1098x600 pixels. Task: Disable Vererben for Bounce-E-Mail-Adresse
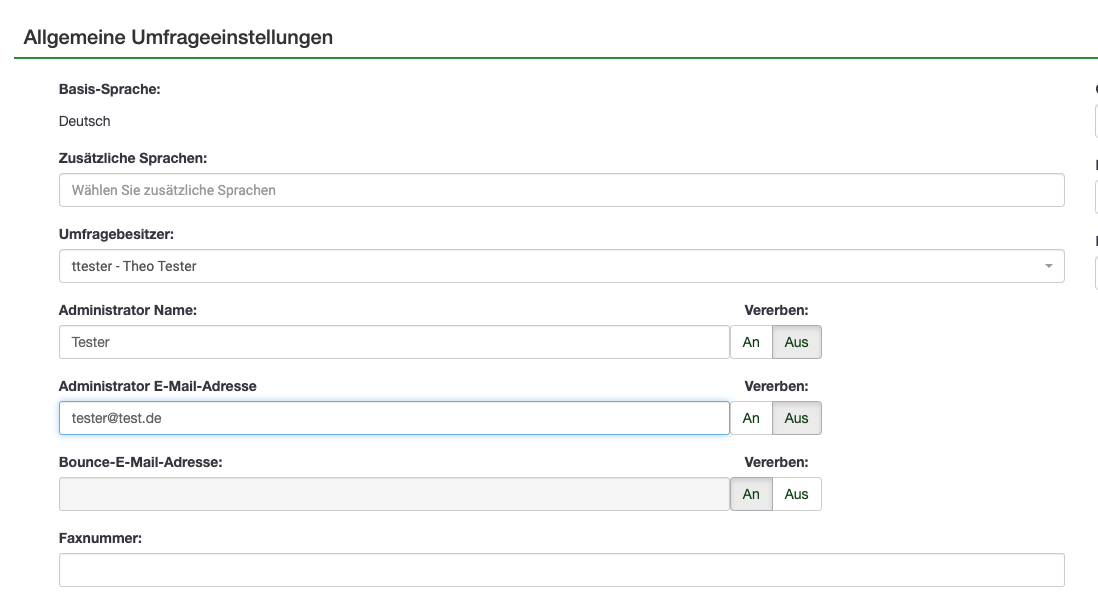tap(797, 494)
